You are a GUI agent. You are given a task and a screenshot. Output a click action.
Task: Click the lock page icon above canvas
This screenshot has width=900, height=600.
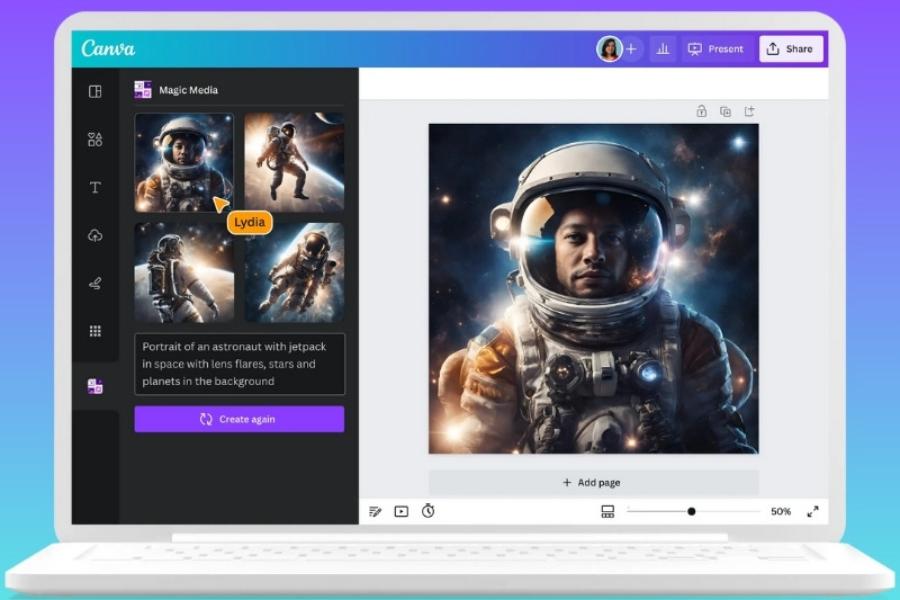click(x=701, y=111)
